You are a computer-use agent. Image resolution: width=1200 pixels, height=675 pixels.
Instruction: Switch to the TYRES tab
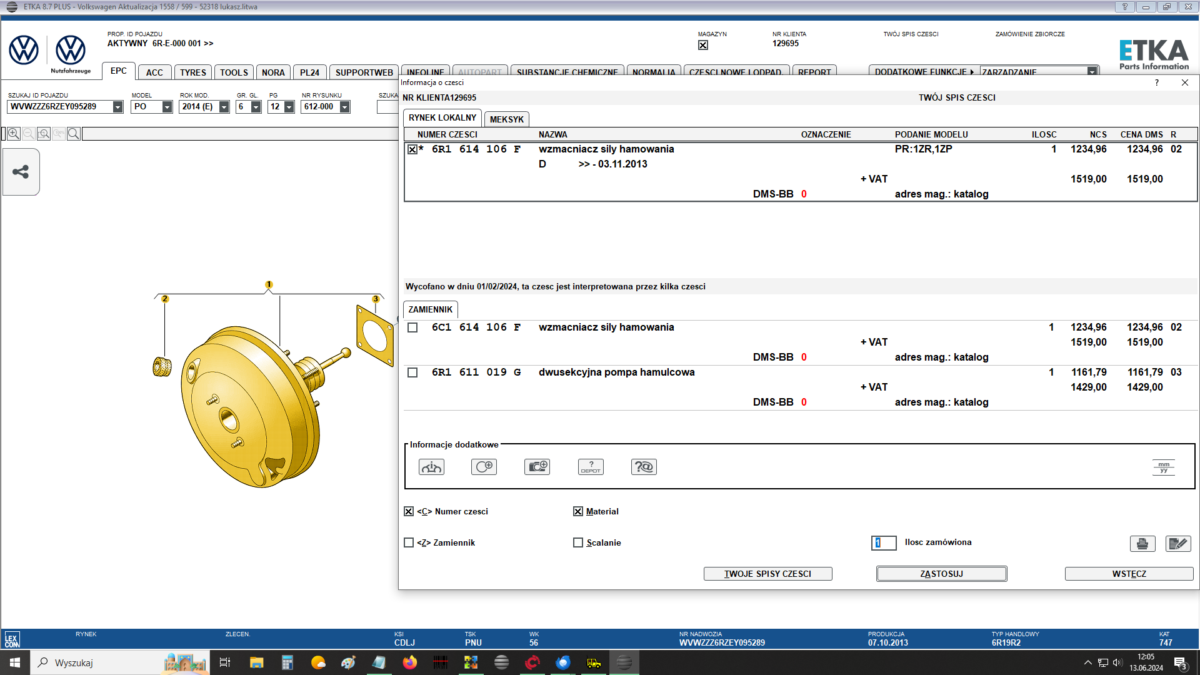click(x=193, y=72)
